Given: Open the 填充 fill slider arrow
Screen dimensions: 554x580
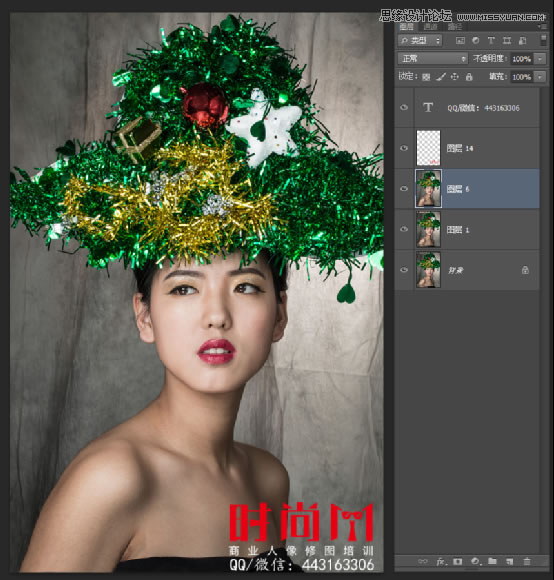Looking at the screenshot, I should 540,77.
